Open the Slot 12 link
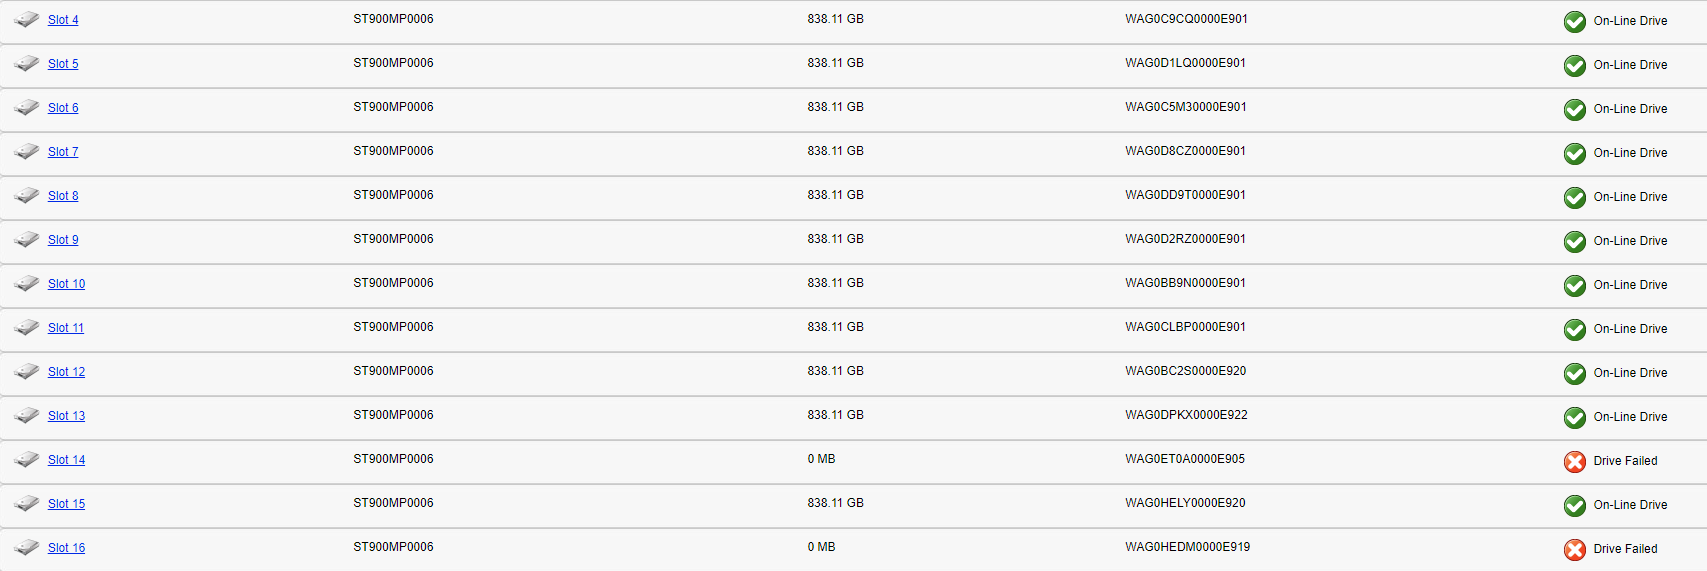This screenshot has height=571, width=1707. coord(66,372)
